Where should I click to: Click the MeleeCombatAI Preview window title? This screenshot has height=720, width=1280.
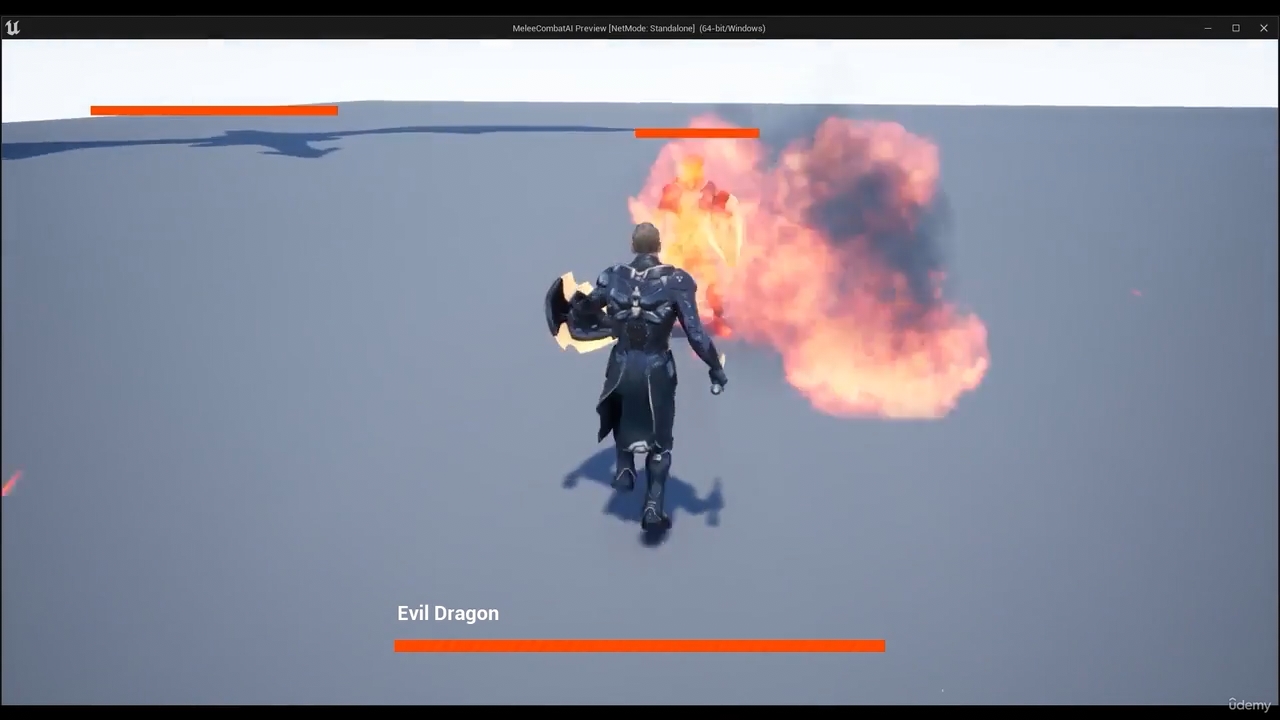(638, 28)
